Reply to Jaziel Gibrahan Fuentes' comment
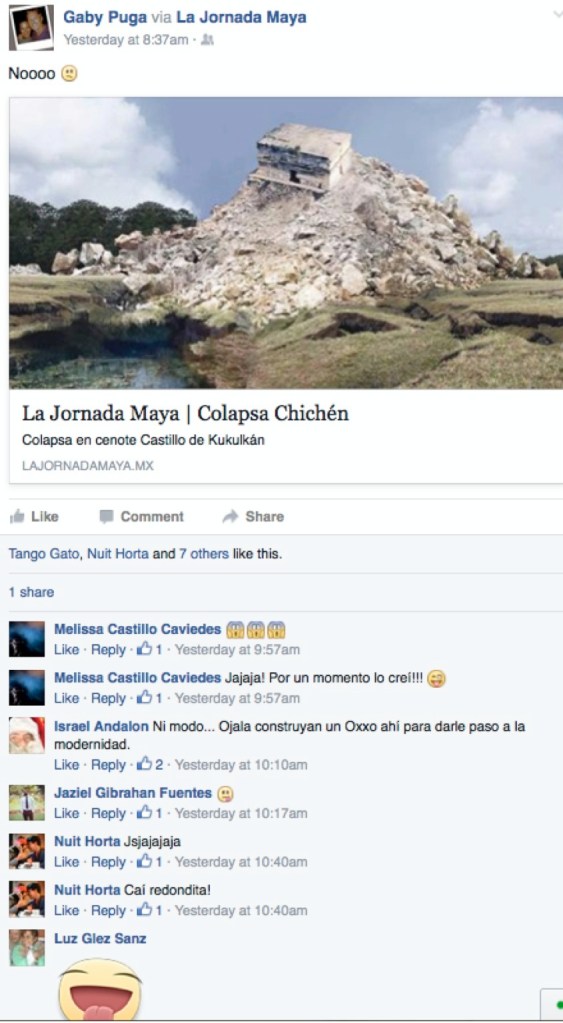Image resolution: width=563 pixels, height=1023 pixels. (x=108, y=813)
